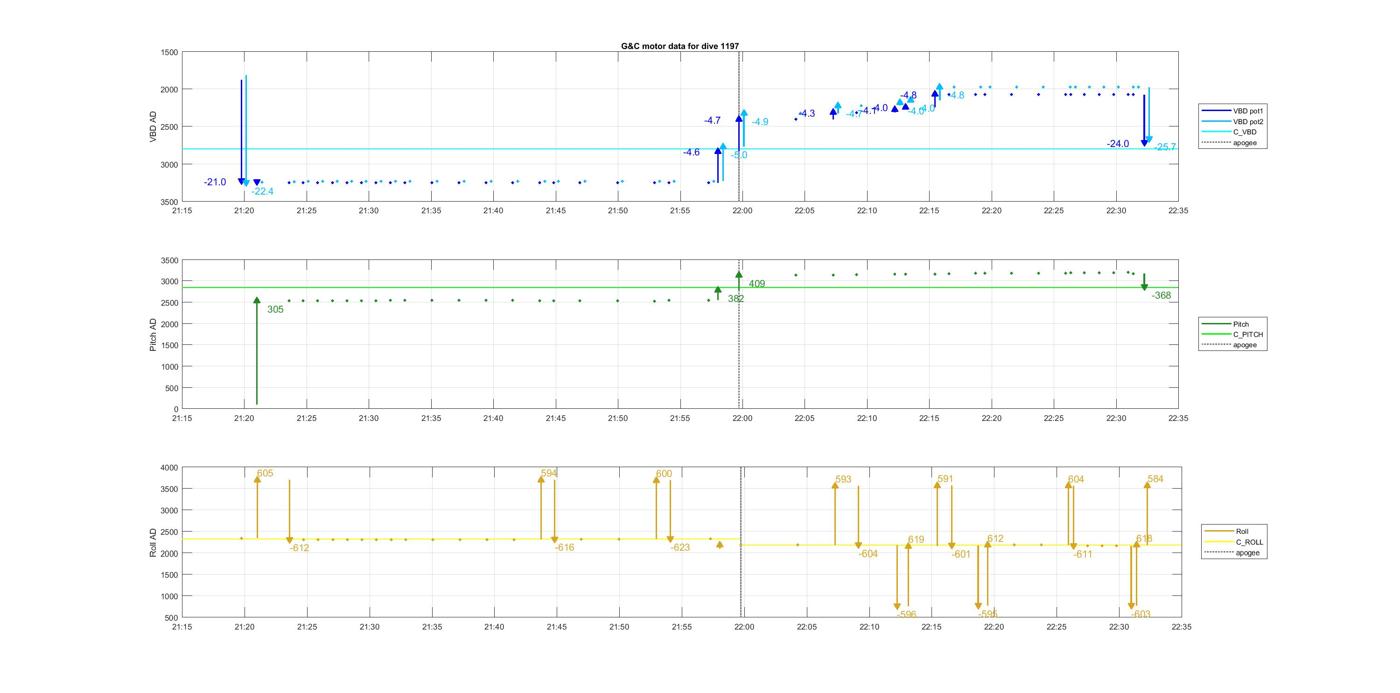Screen dimensions: 1400x693
Task: Click the 'VBD AD' y-axis label
Action: (x=154, y=127)
